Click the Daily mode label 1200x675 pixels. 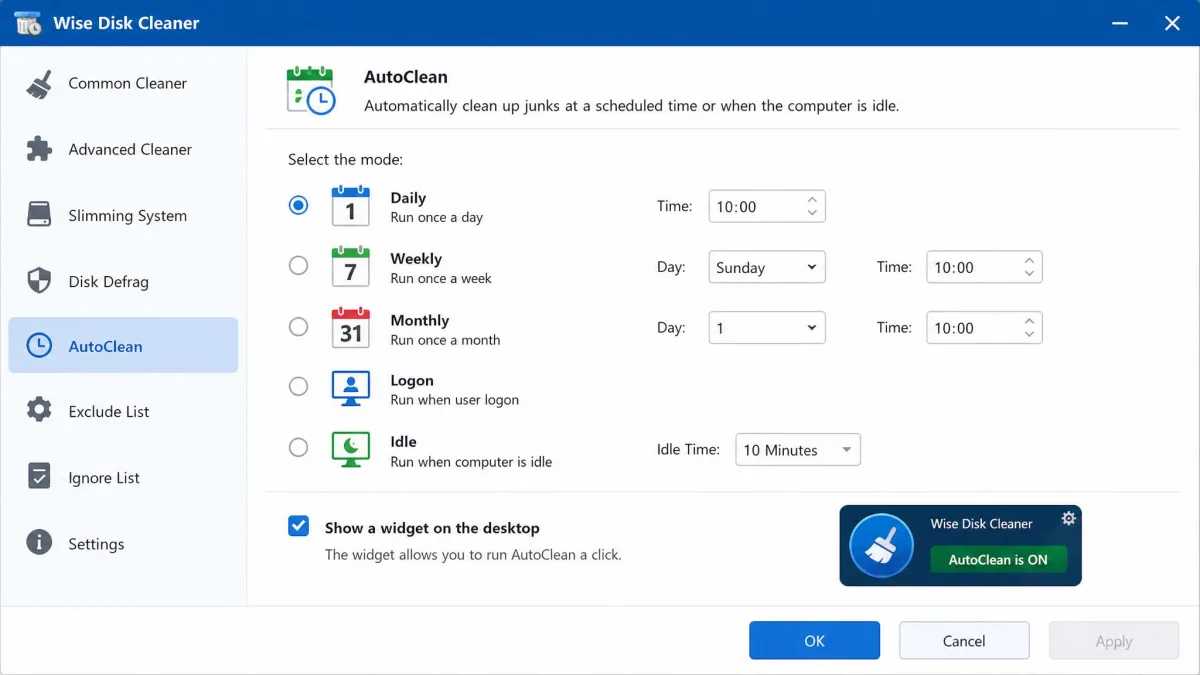coord(408,198)
